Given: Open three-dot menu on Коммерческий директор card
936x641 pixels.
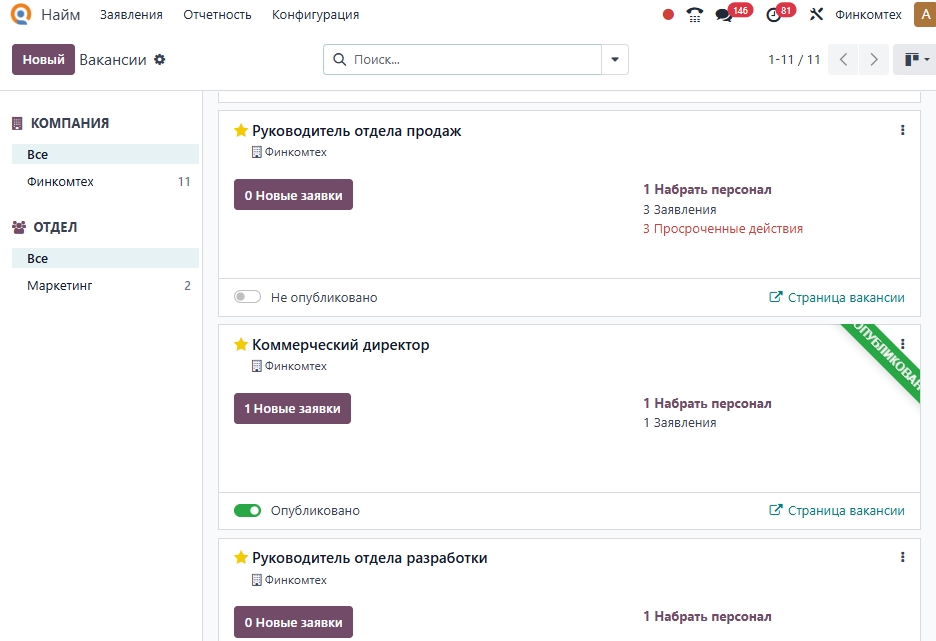Looking at the screenshot, I should [902, 344].
